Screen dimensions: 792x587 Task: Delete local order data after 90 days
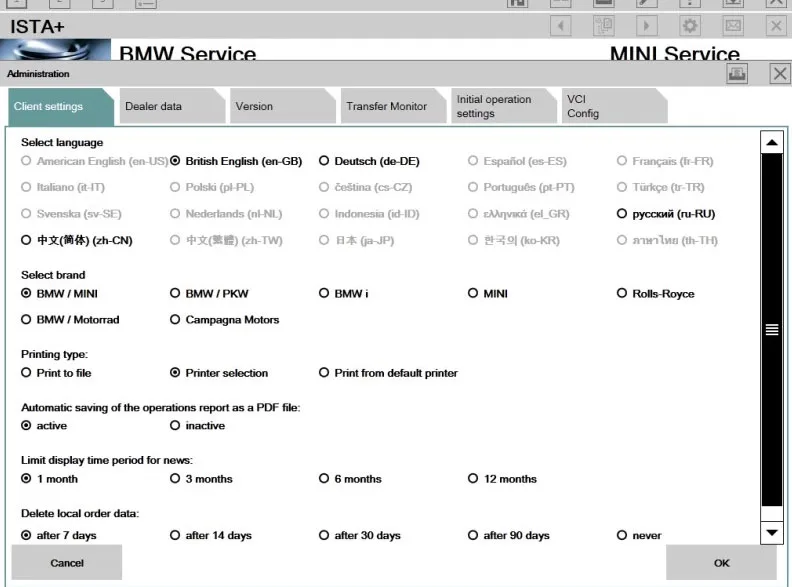point(509,535)
